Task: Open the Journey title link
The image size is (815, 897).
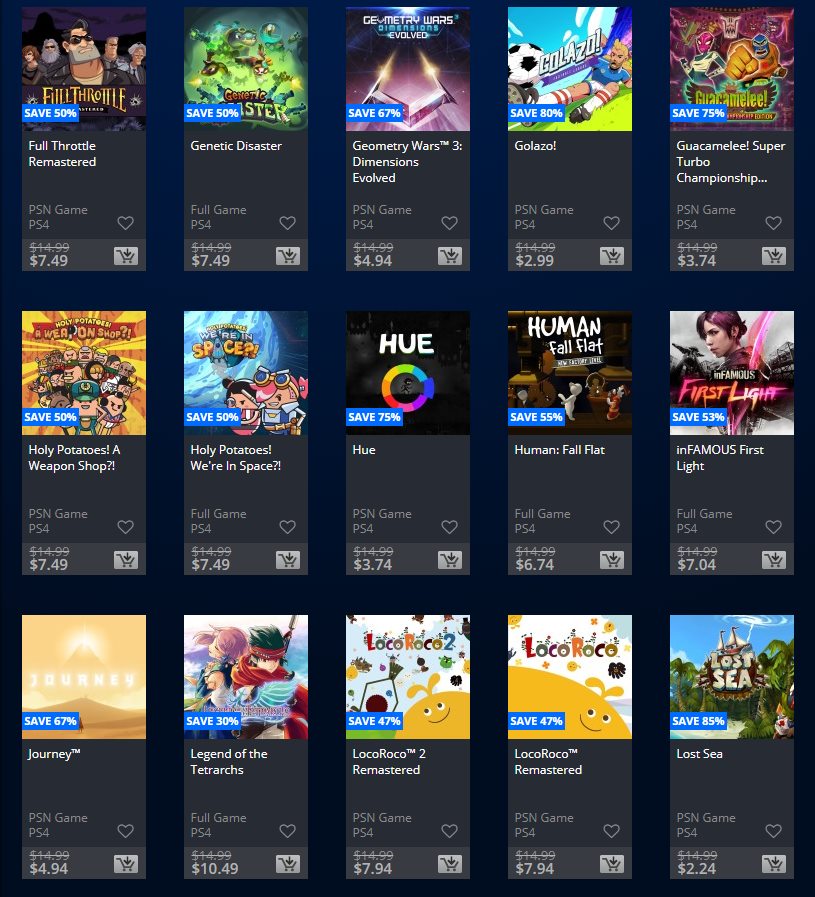Action: click(x=54, y=754)
